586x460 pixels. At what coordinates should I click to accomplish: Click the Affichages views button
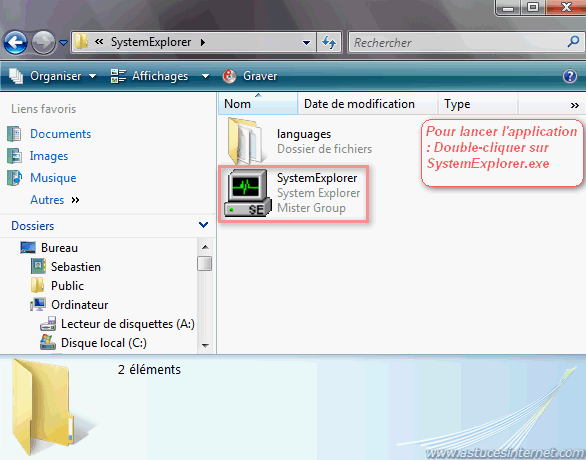(x=160, y=76)
